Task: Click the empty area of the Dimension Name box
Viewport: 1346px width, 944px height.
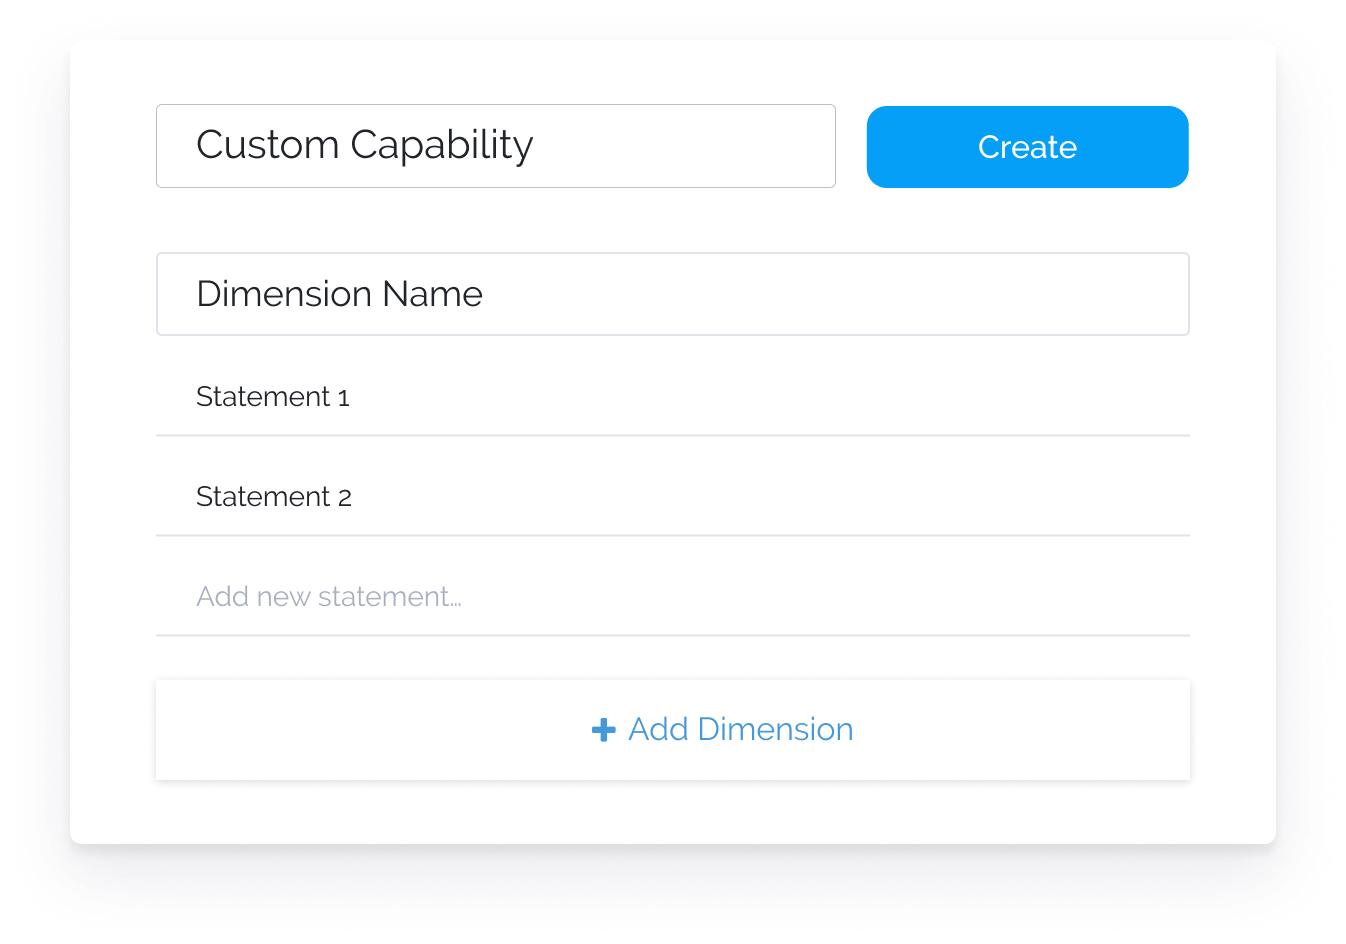Action: [x=835, y=294]
